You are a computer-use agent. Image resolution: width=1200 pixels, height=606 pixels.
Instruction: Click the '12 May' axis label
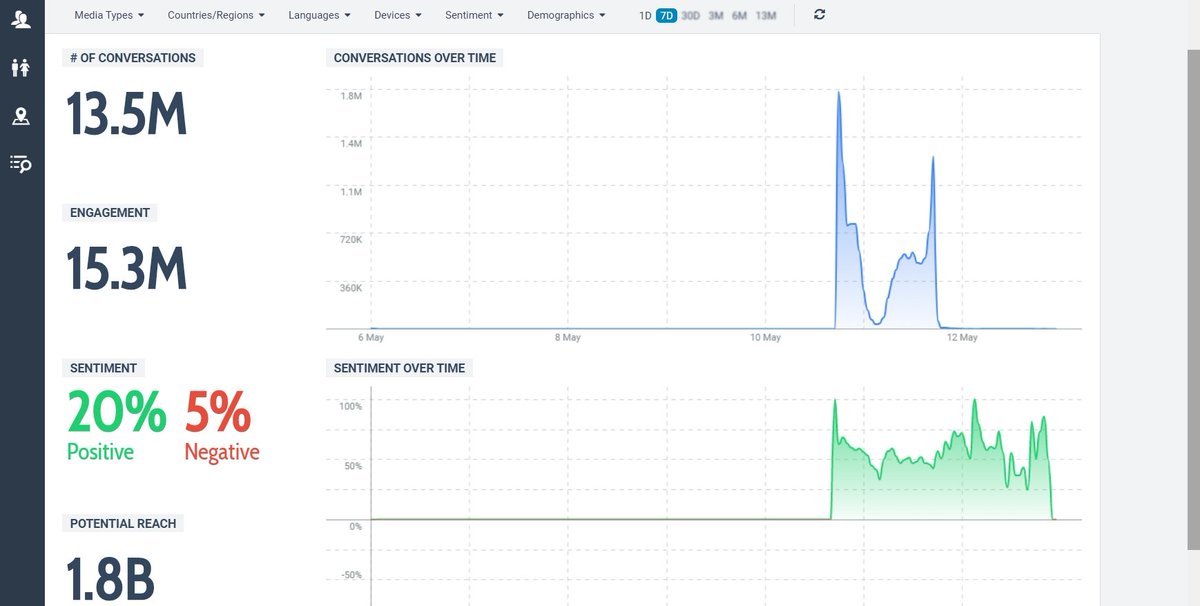[962, 338]
